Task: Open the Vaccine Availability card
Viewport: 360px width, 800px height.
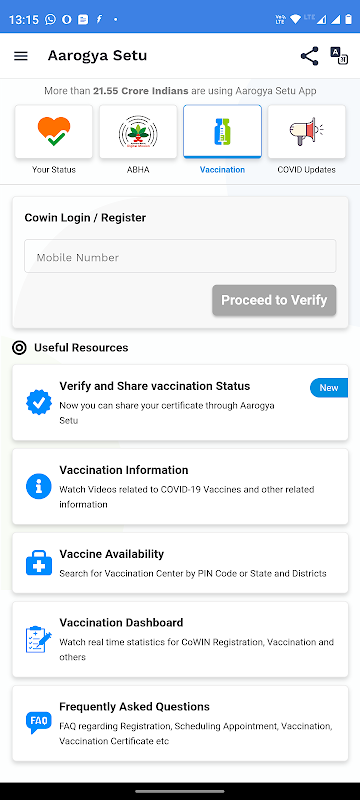Action: pos(180,563)
